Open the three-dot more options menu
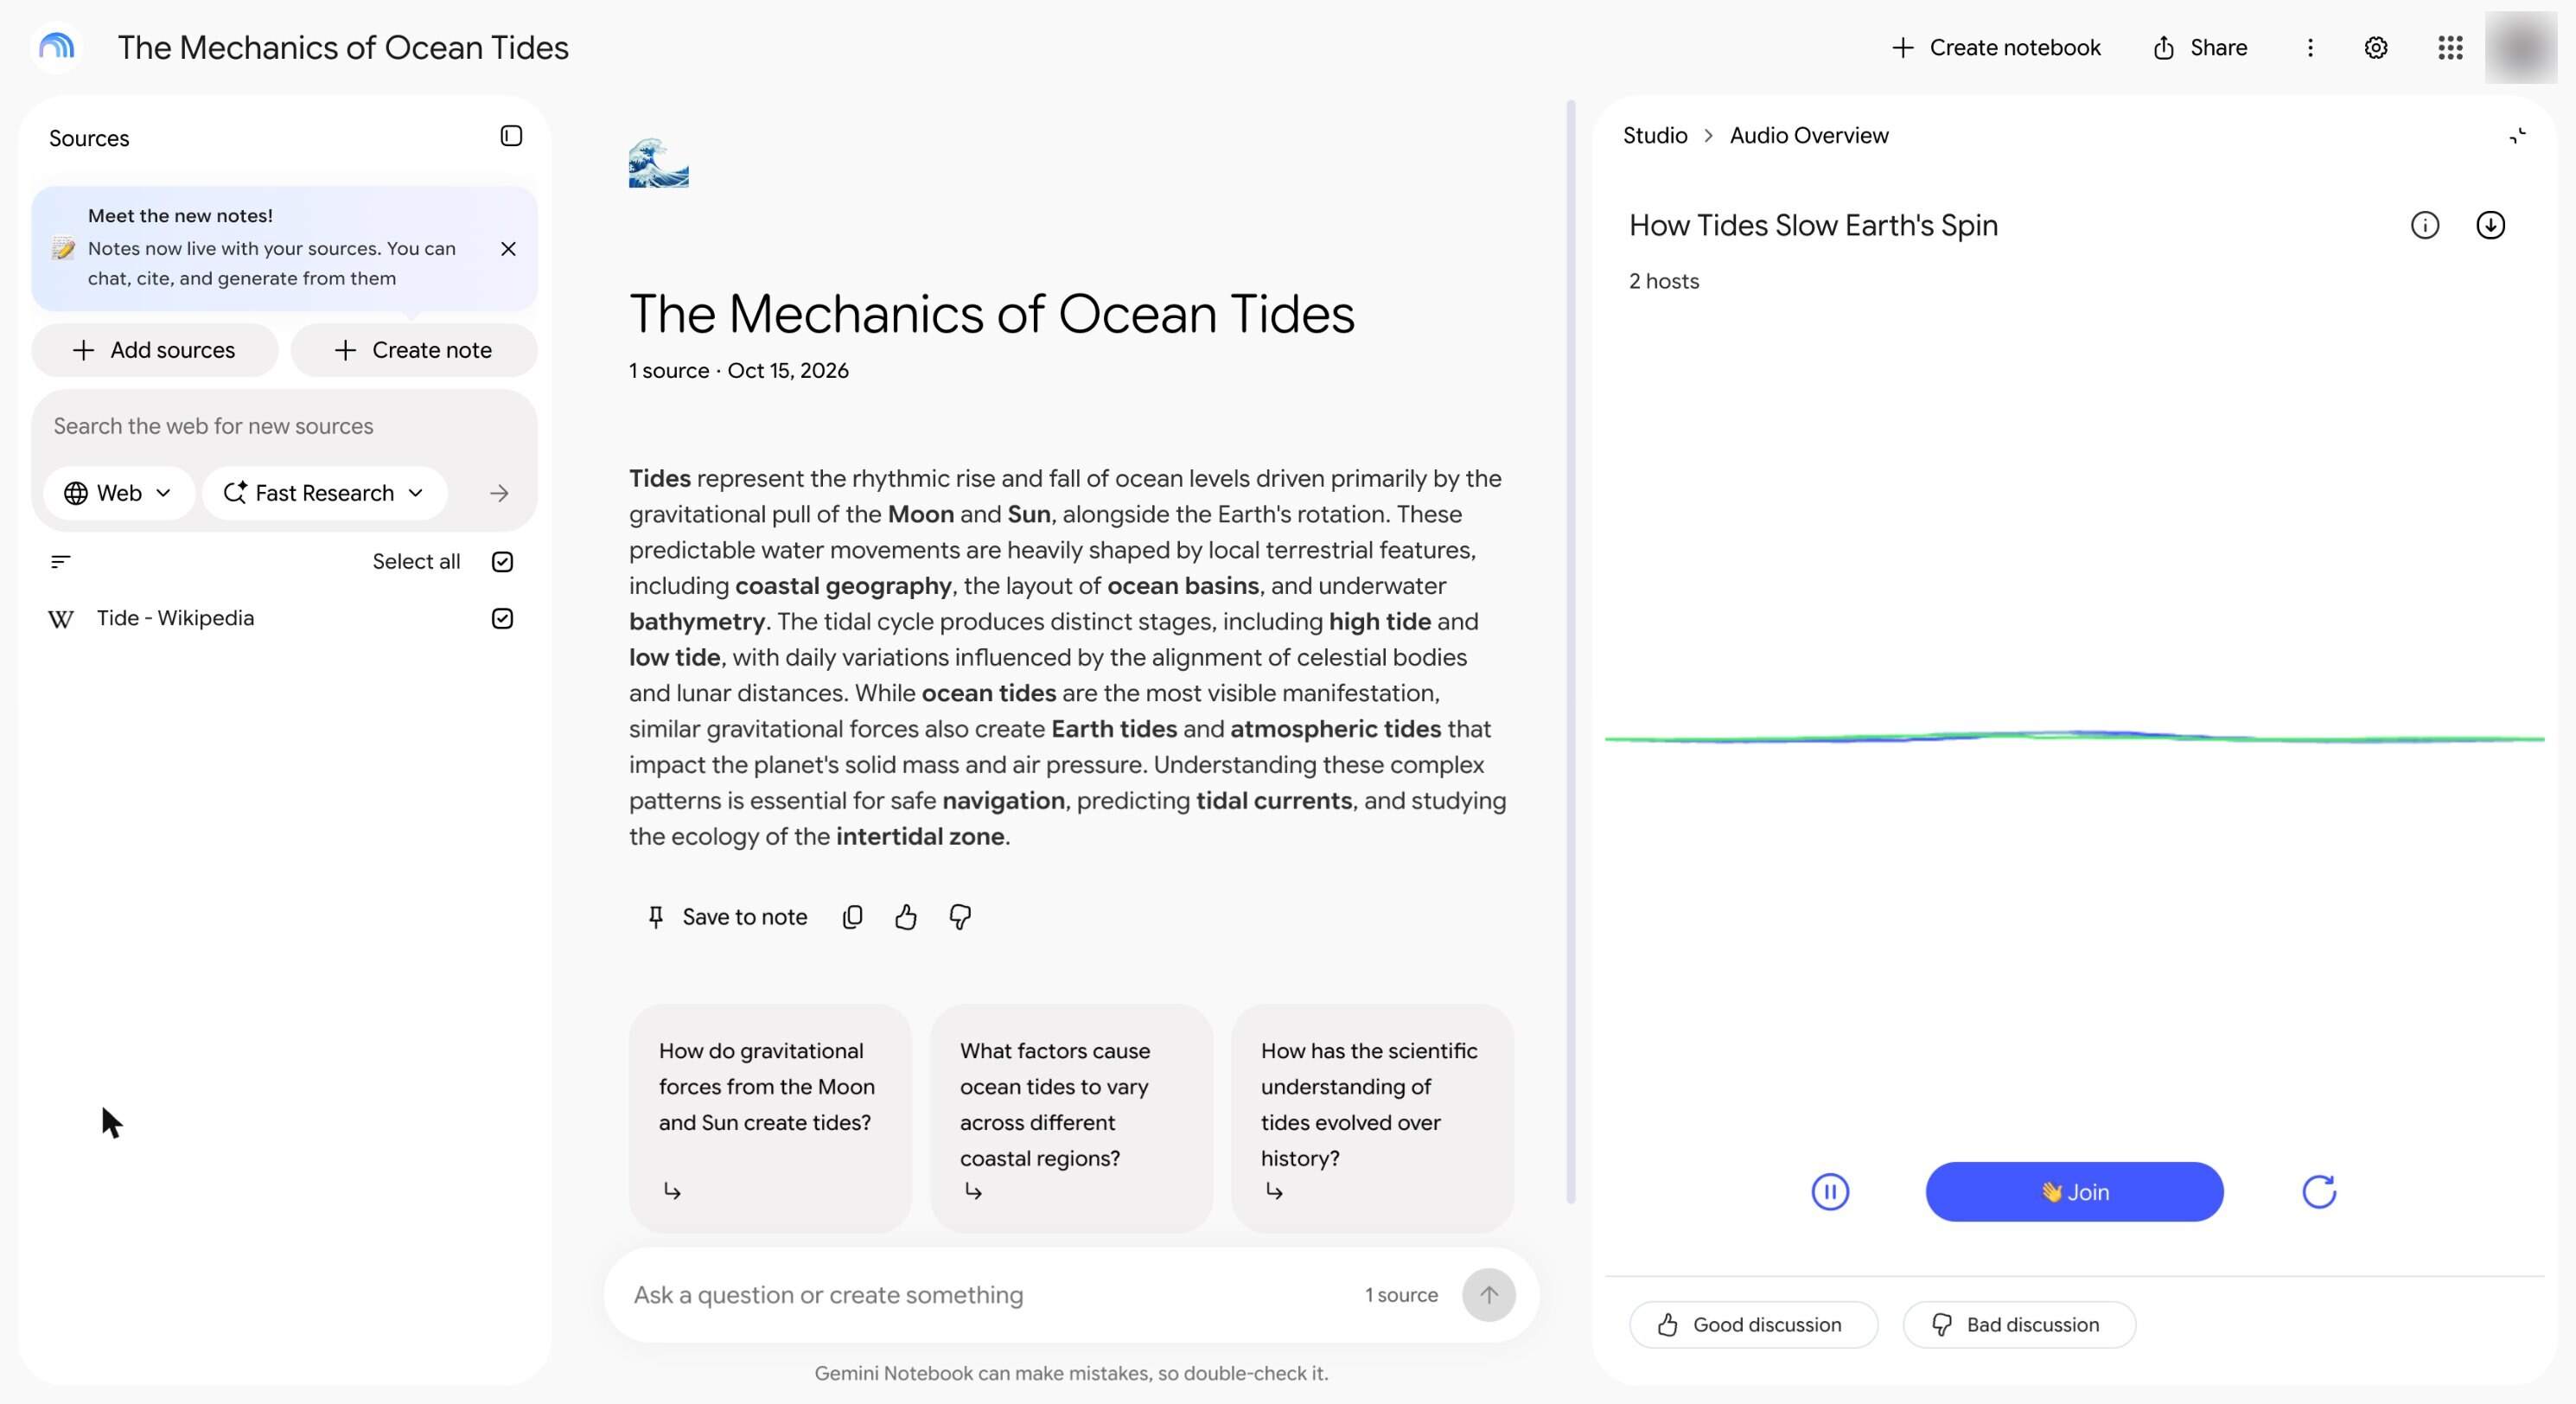 (2310, 47)
